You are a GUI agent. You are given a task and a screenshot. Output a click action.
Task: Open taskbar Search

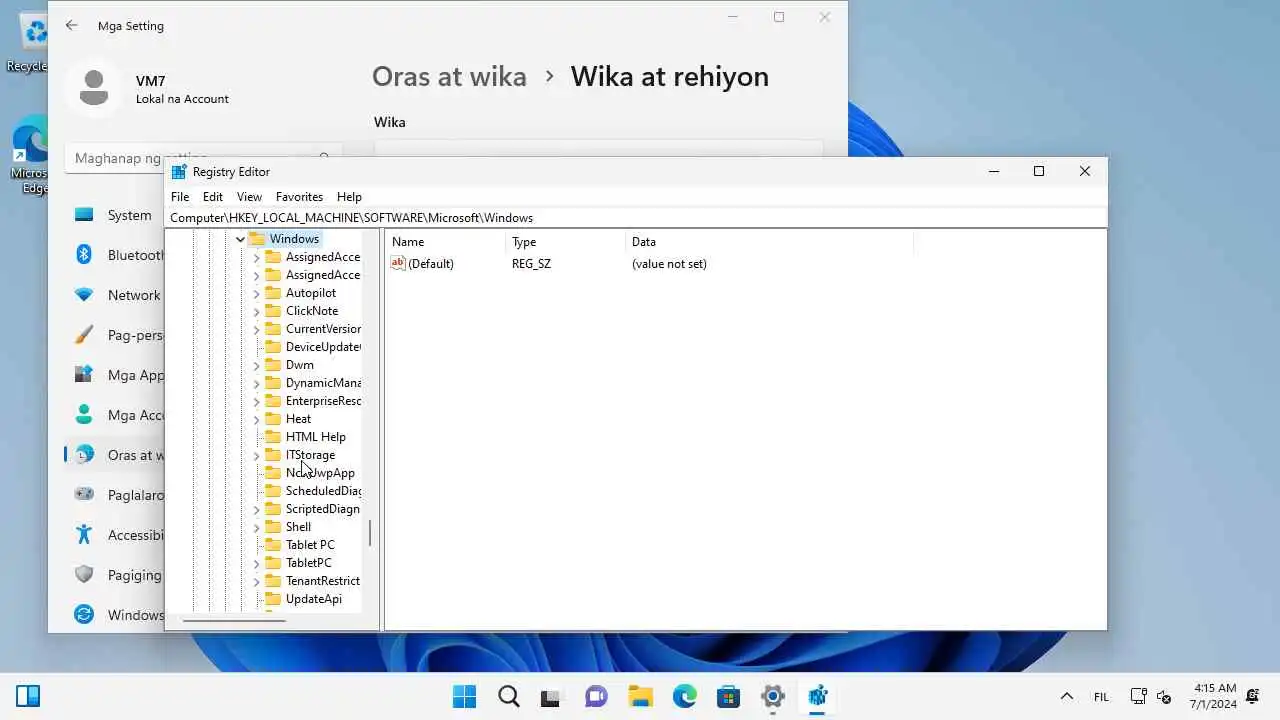tap(509, 696)
